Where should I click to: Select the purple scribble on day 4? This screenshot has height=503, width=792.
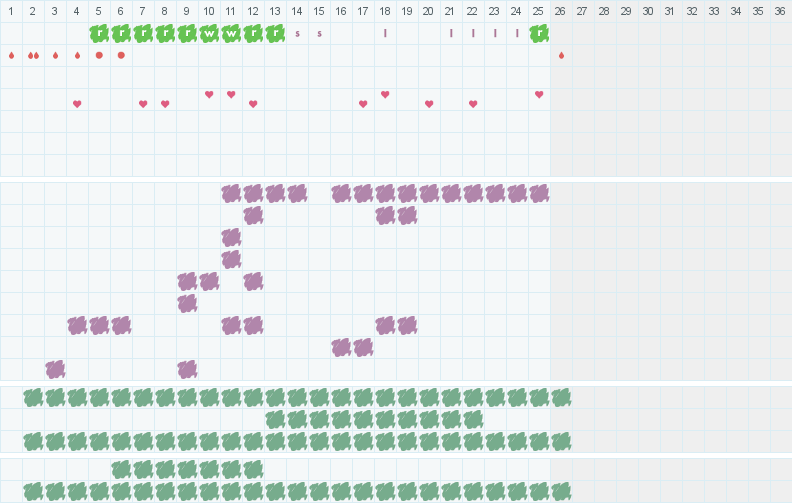77,325
